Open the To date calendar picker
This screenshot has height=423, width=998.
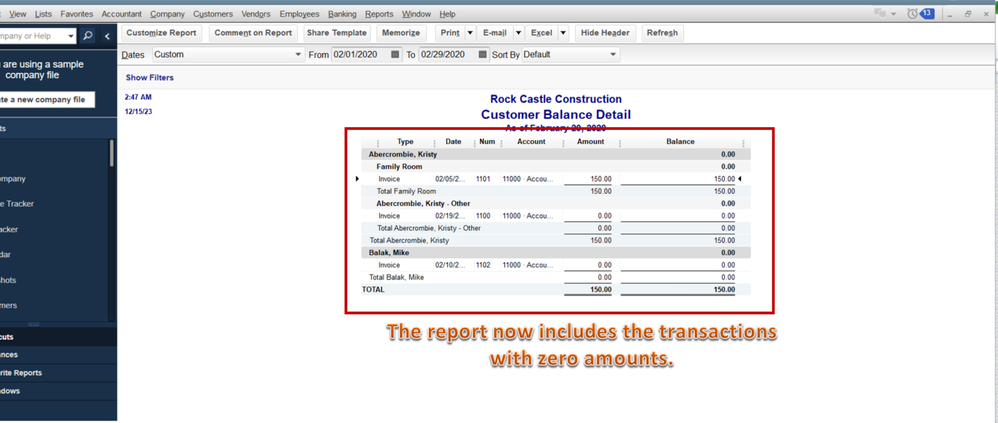482,55
